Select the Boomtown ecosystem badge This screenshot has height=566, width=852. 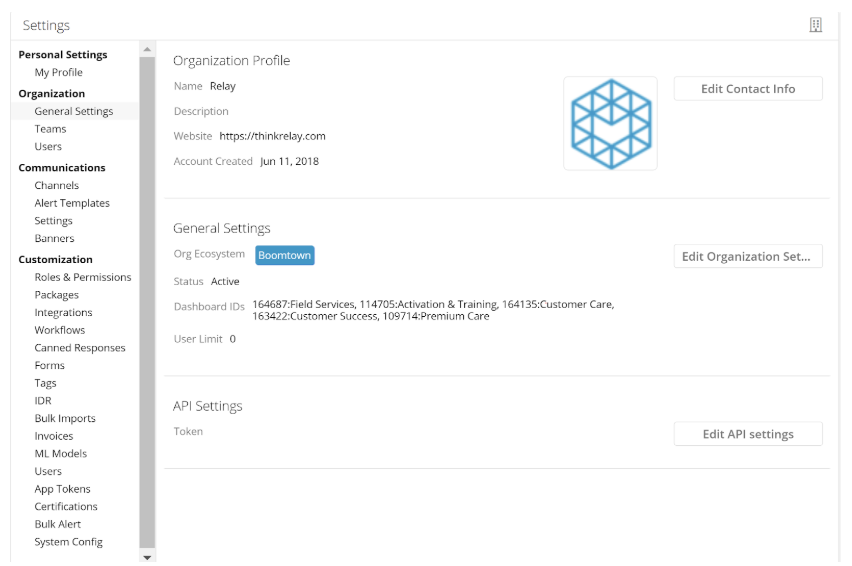(x=285, y=255)
